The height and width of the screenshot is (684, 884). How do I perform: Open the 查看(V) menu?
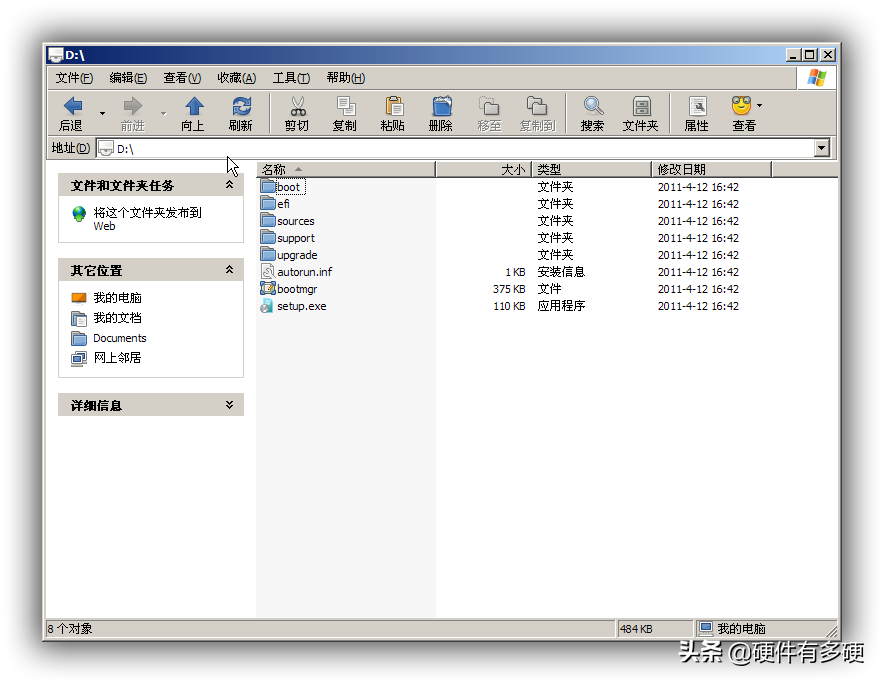[x=182, y=78]
